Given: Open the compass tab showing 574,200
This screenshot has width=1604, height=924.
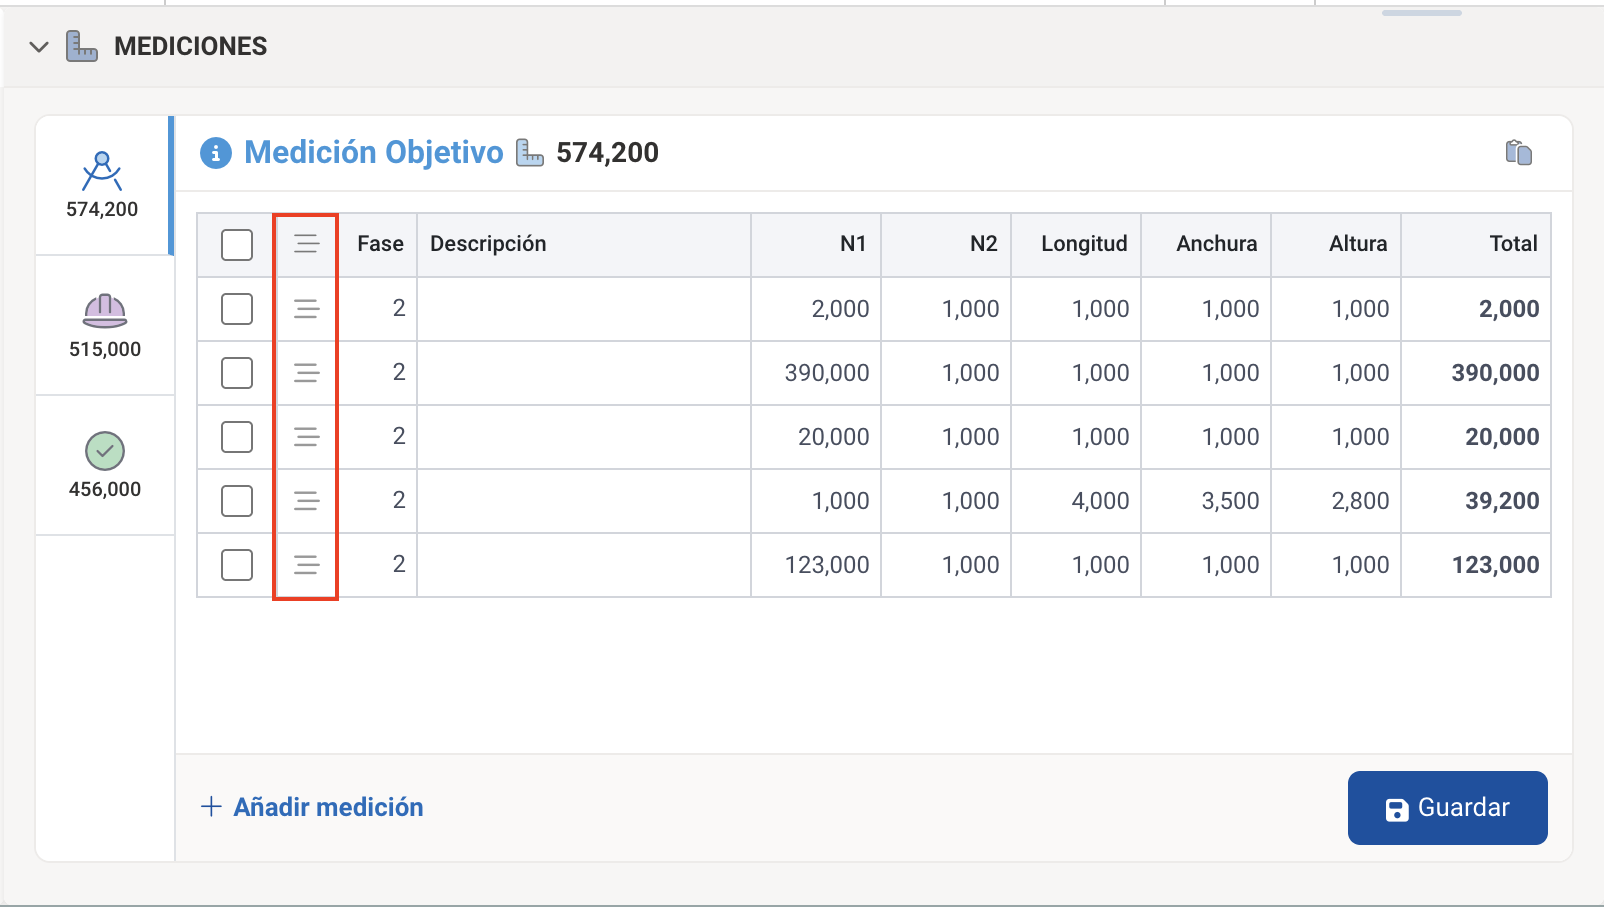Looking at the screenshot, I should 103,185.
